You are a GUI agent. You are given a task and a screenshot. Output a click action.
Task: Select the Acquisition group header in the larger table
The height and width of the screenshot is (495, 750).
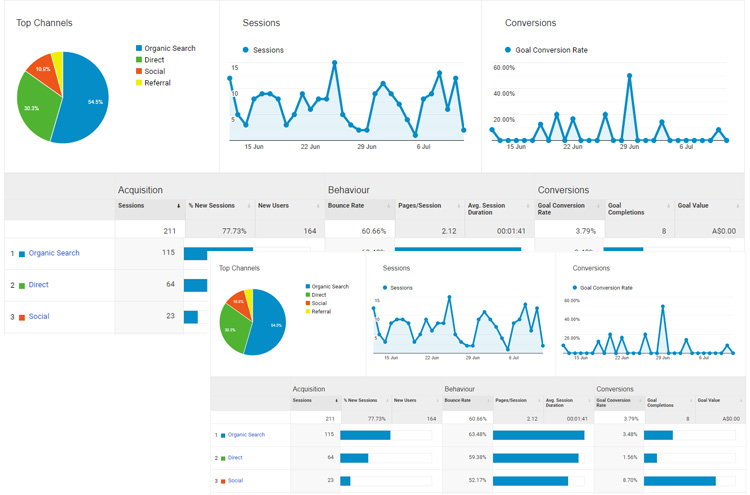coord(140,189)
